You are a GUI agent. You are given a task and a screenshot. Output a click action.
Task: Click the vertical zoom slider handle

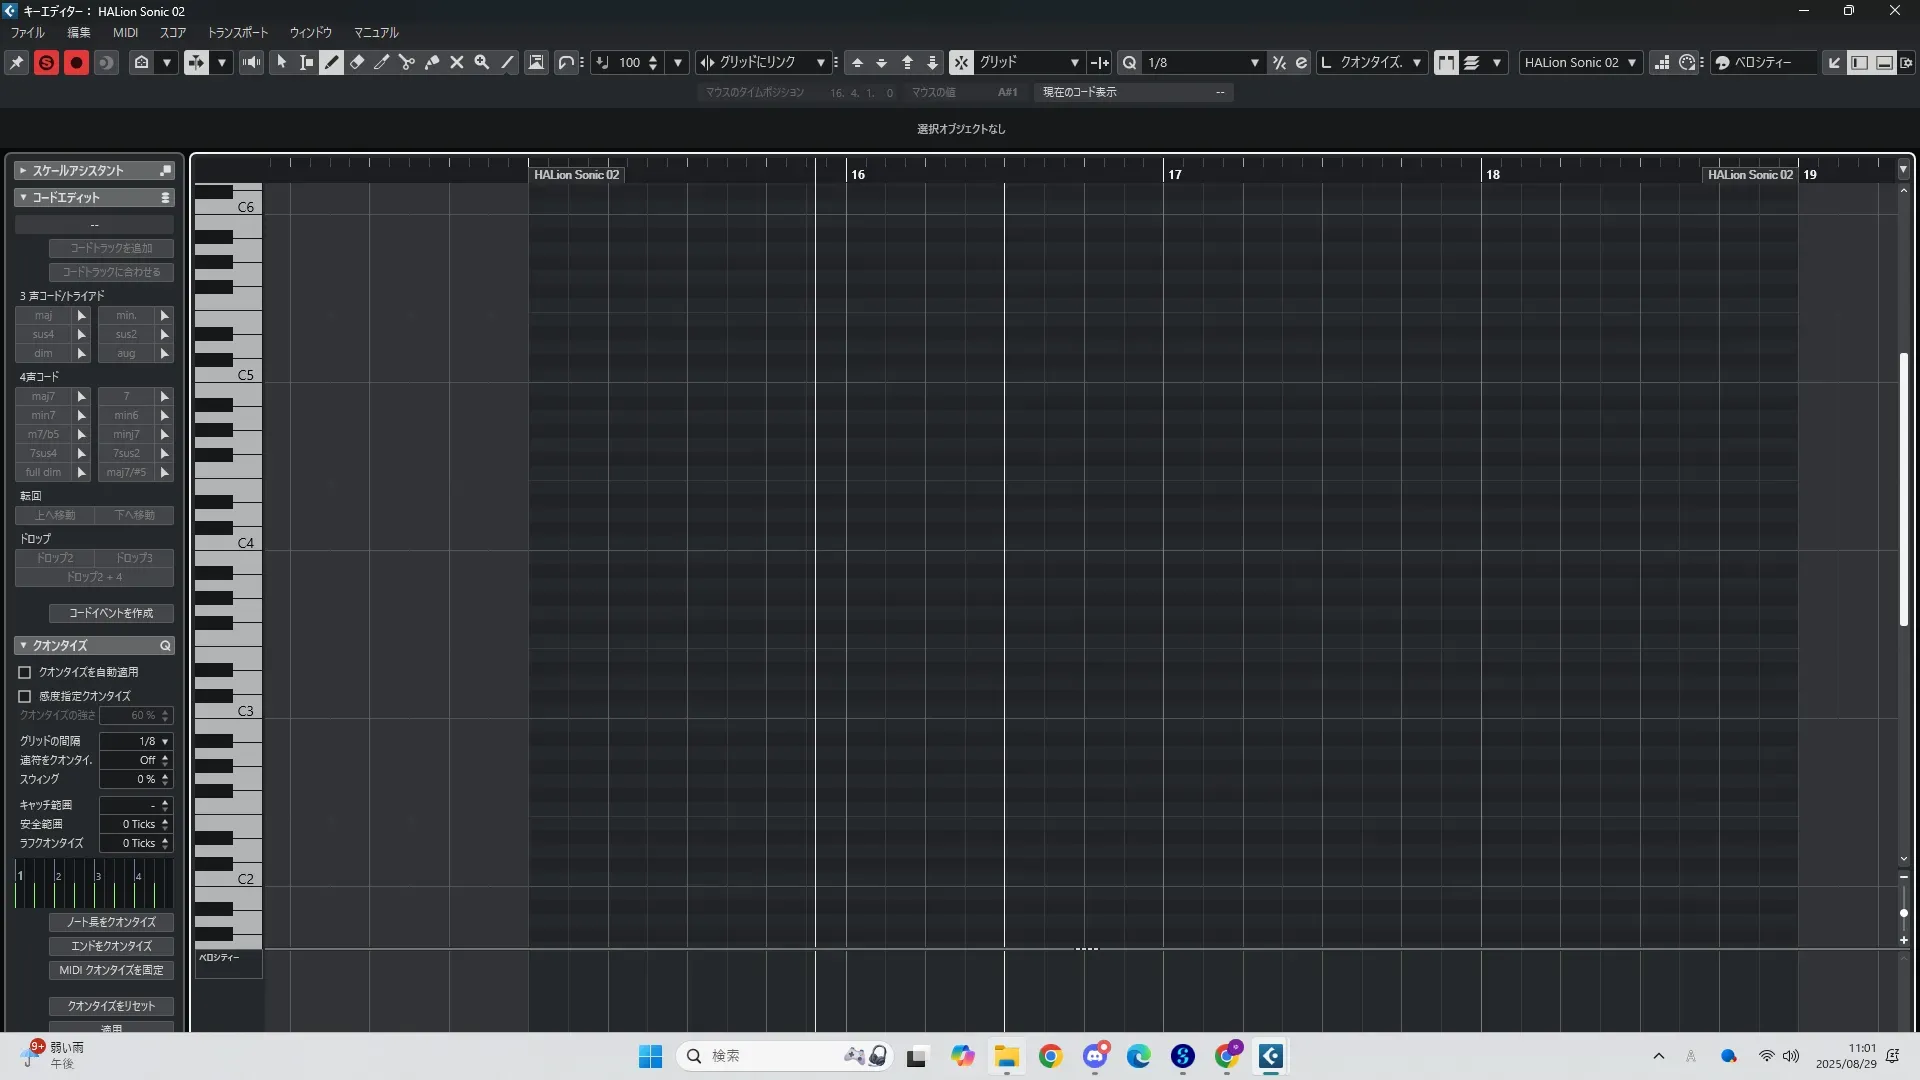click(x=1904, y=913)
